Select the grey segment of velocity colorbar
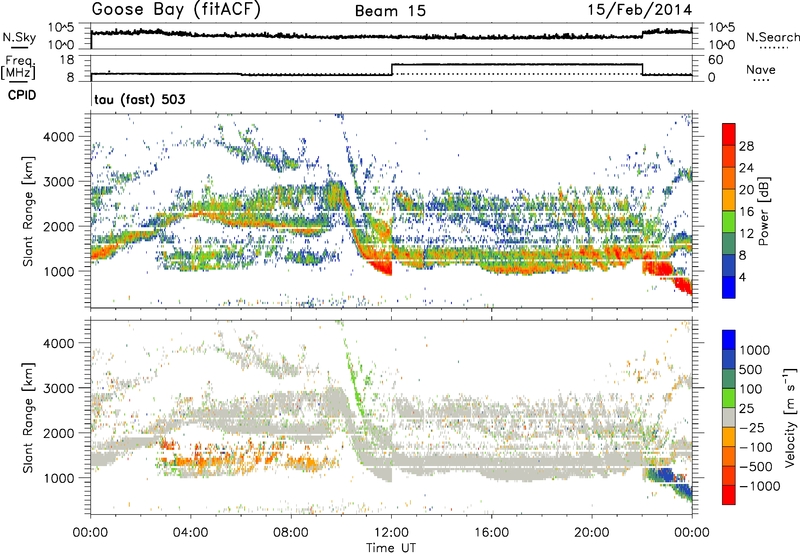Viewport: 800px width, 554px height. point(729,418)
